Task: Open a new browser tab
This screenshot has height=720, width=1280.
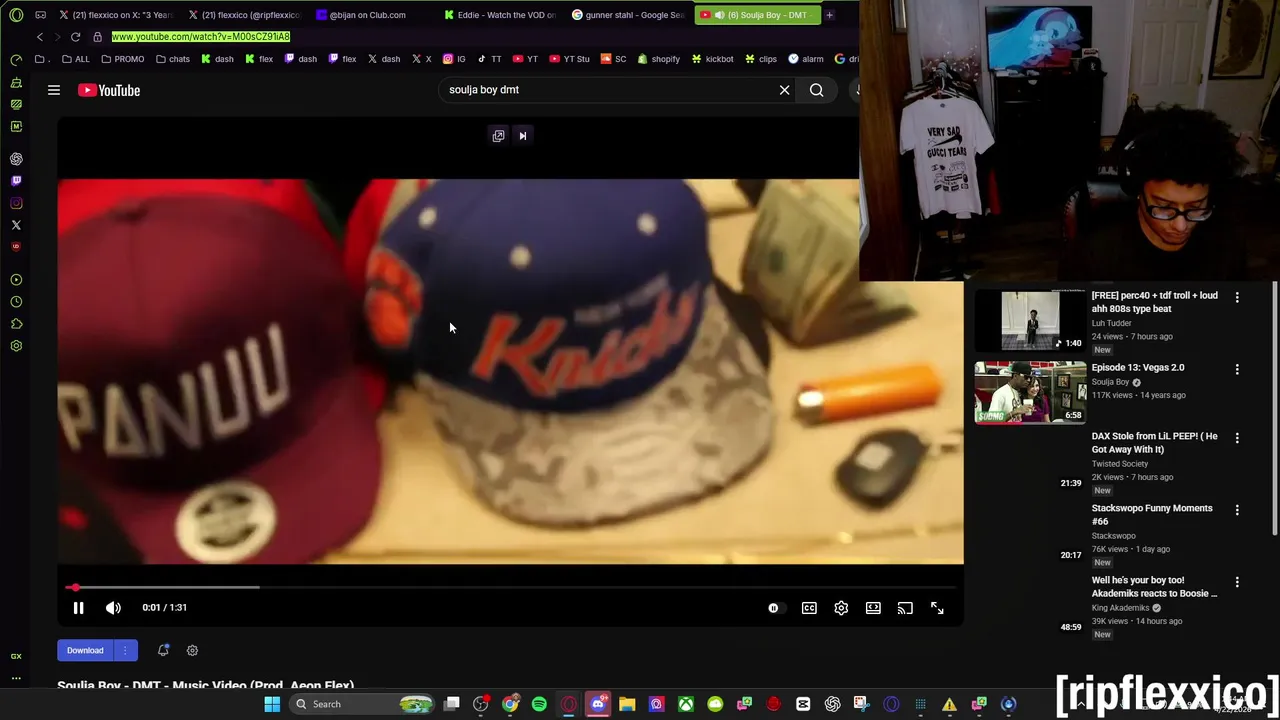Action: click(x=829, y=15)
